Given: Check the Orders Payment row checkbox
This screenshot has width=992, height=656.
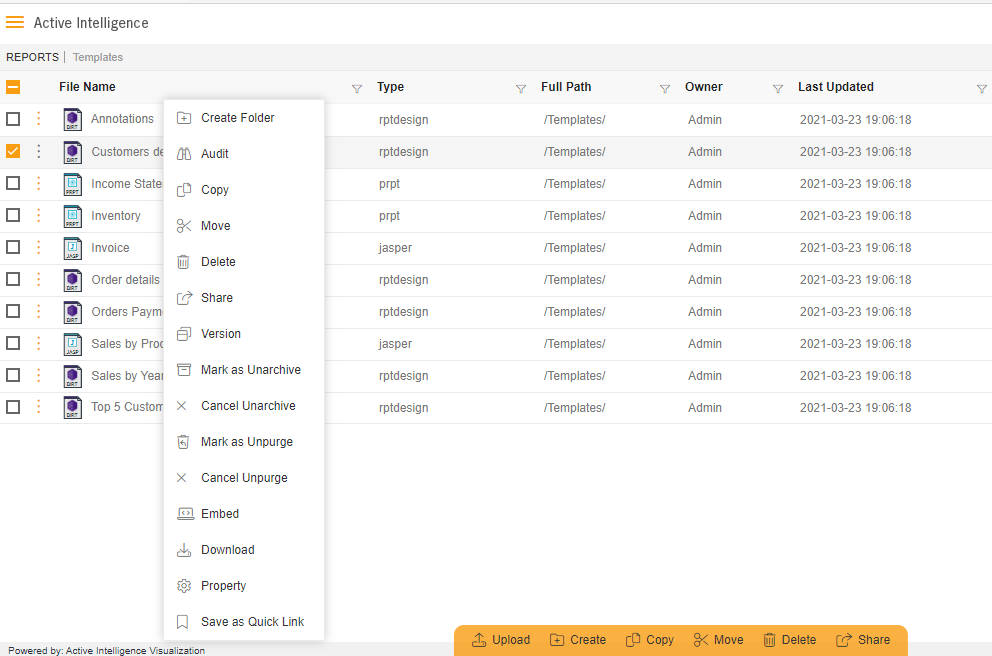Looking at the screenshot, I should click(13, 311).
